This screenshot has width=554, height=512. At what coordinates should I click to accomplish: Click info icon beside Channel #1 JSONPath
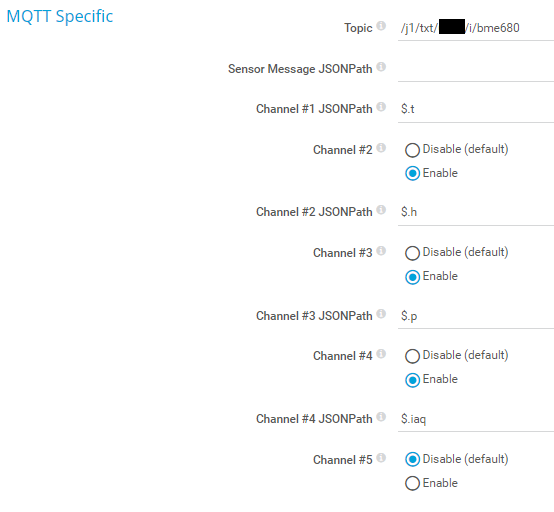point(381,107)
